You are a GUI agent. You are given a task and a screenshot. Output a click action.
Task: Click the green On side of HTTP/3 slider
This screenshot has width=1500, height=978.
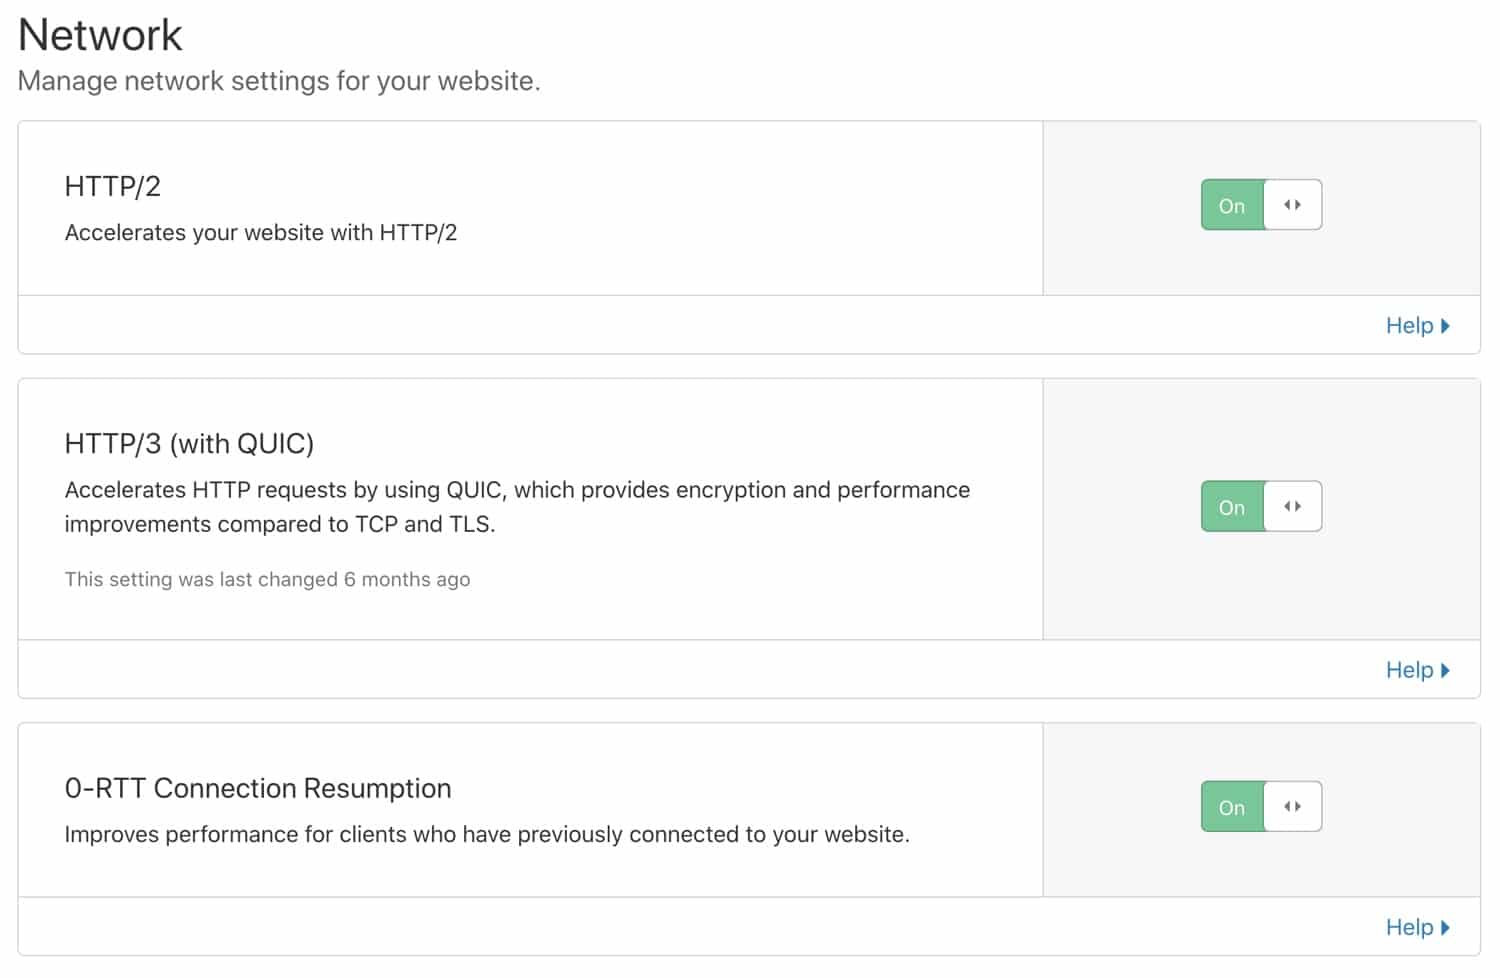(x=1231, y=506)
